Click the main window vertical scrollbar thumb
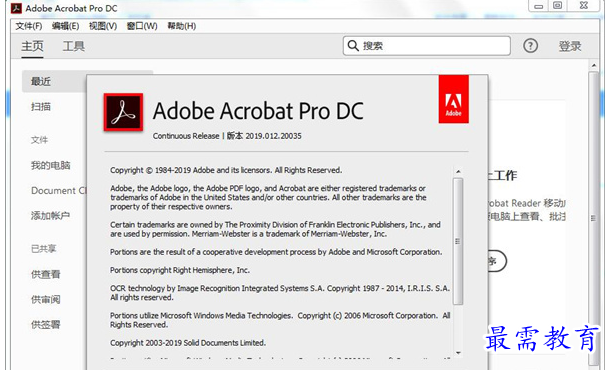 (x=593, y=218)
